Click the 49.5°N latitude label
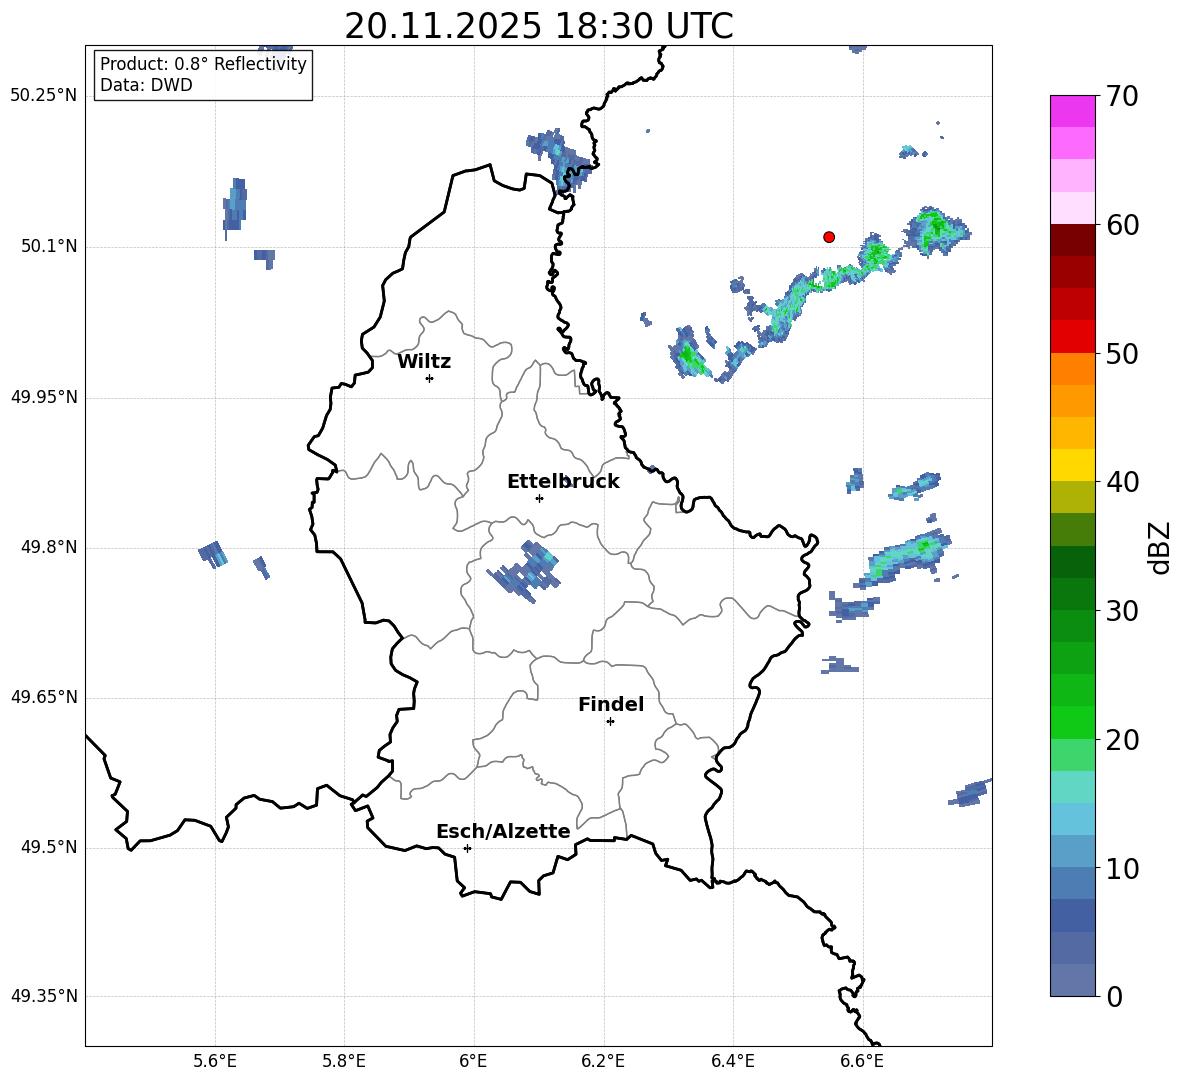The height and width of the screenshot is (1081, 1184). 49,847
